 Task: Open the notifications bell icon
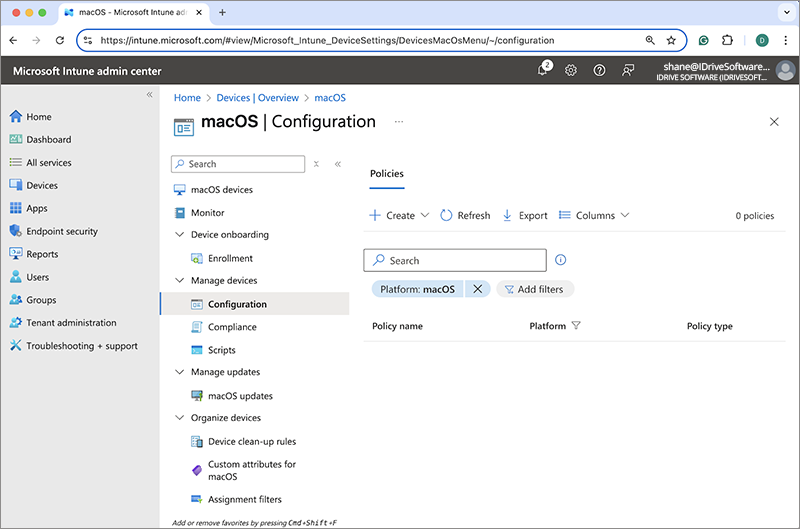click(x=543, y=70)
